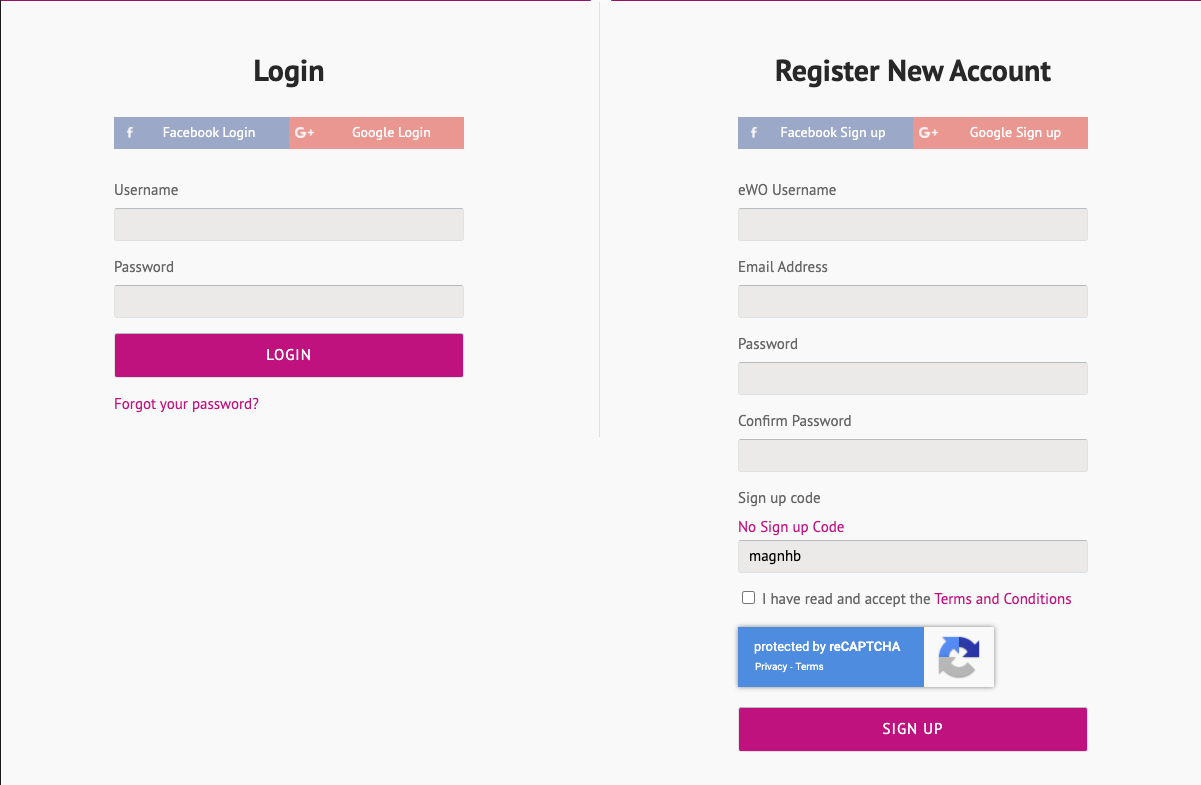Open the reCAPTCHA Privacy link
The image size is (1201, 785).
click(x=770, y=667)
